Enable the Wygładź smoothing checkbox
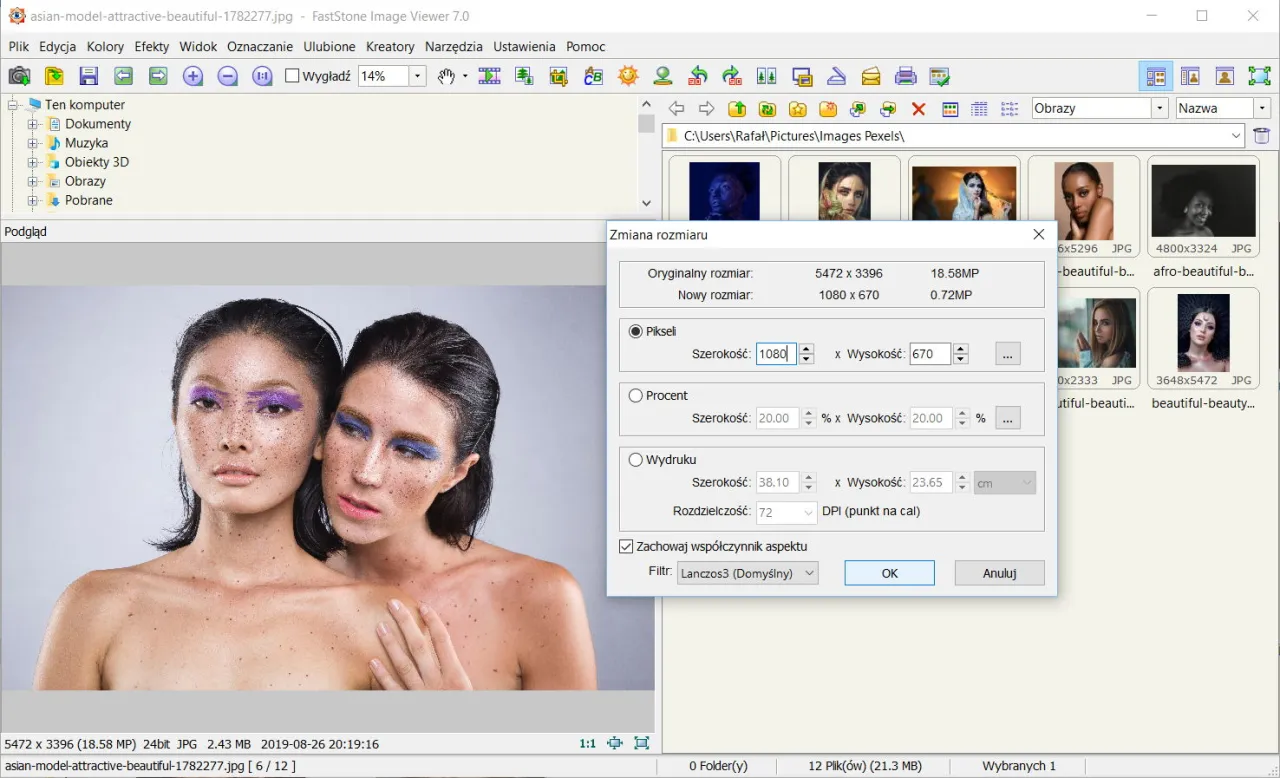Image resolution: width=1280 pixels, height=778 pixels. [290, 75]
